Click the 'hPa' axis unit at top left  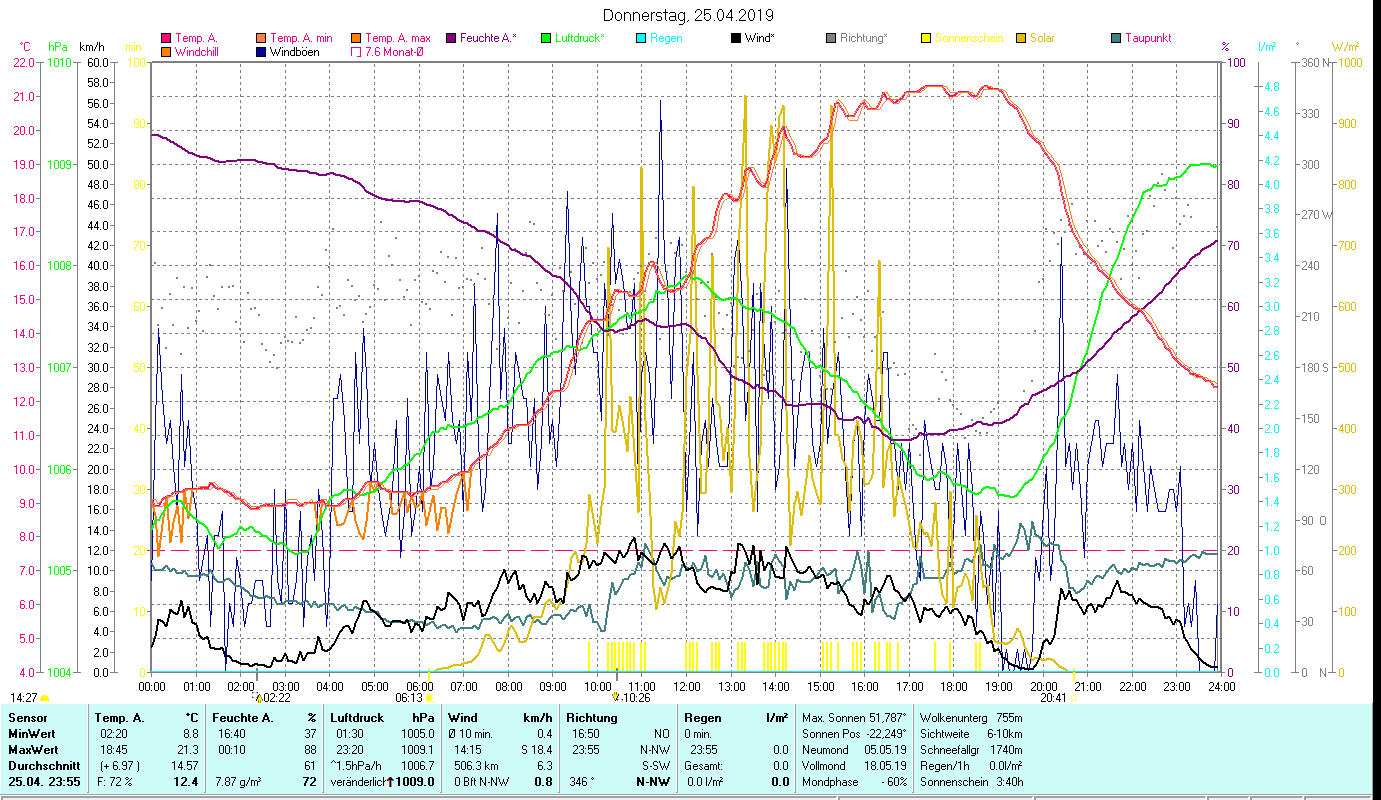pos(58,47)
